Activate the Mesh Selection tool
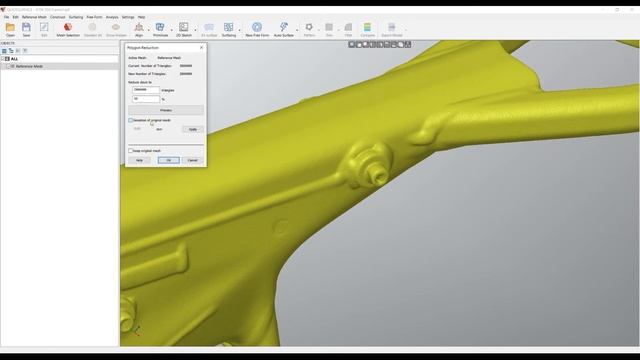 [x=68, y=27]
